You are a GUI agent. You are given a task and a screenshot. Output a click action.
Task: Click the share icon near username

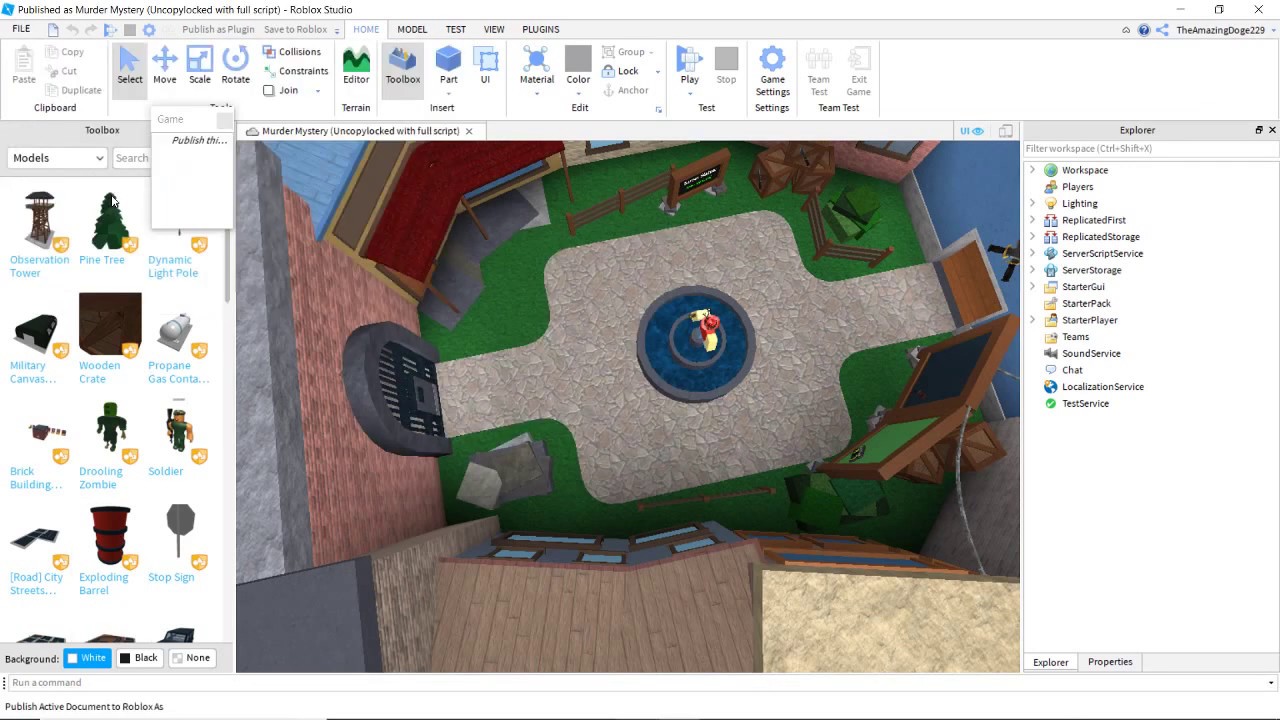point(1162,30)
